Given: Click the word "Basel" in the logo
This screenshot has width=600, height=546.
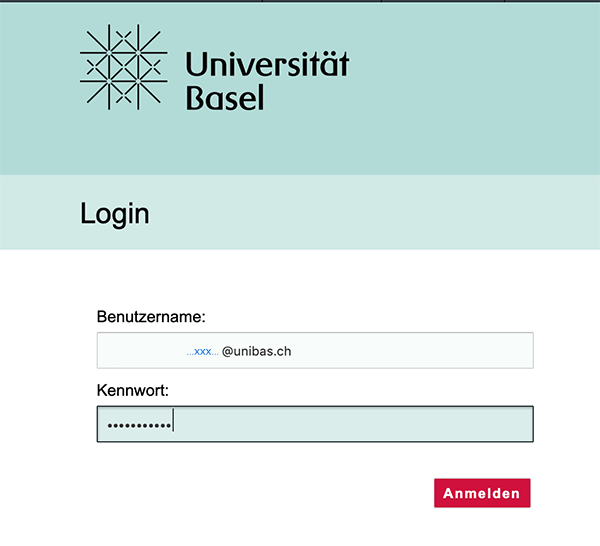Looking at the screenshot, I should [x=224, y=98].
